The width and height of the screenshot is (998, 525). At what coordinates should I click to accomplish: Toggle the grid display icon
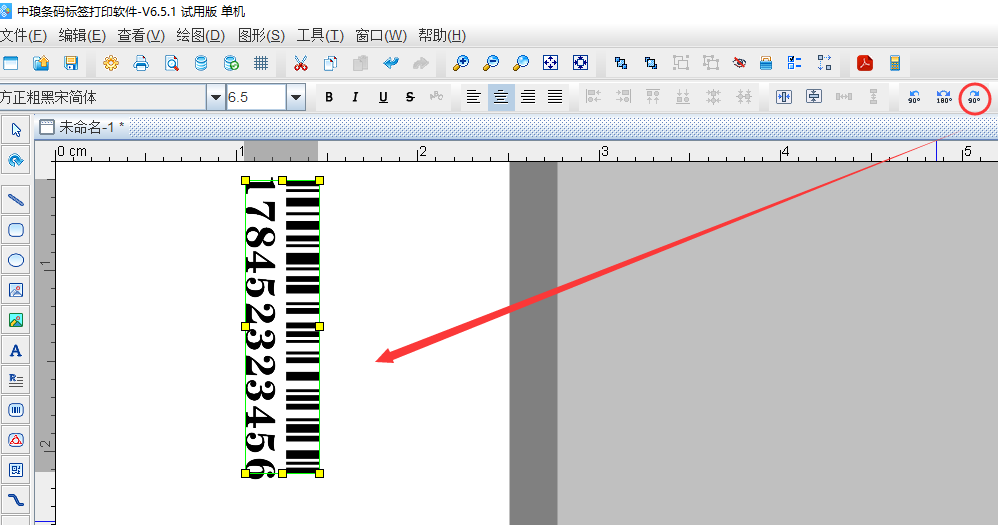pos(261,63)
